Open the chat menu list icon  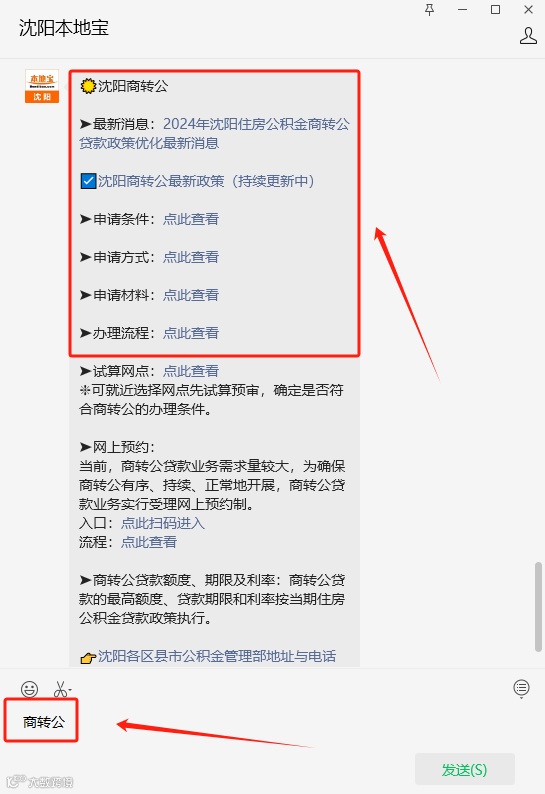pos(521,688)
